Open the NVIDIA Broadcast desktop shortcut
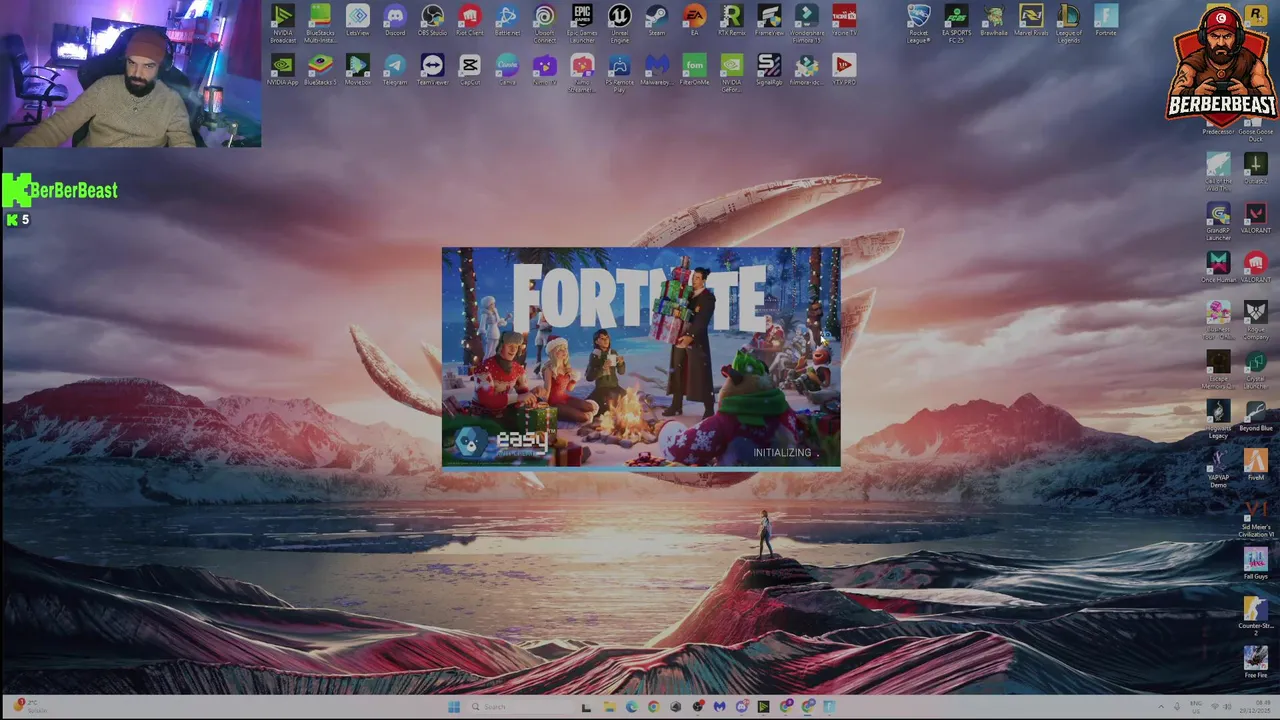 (283, 24)
